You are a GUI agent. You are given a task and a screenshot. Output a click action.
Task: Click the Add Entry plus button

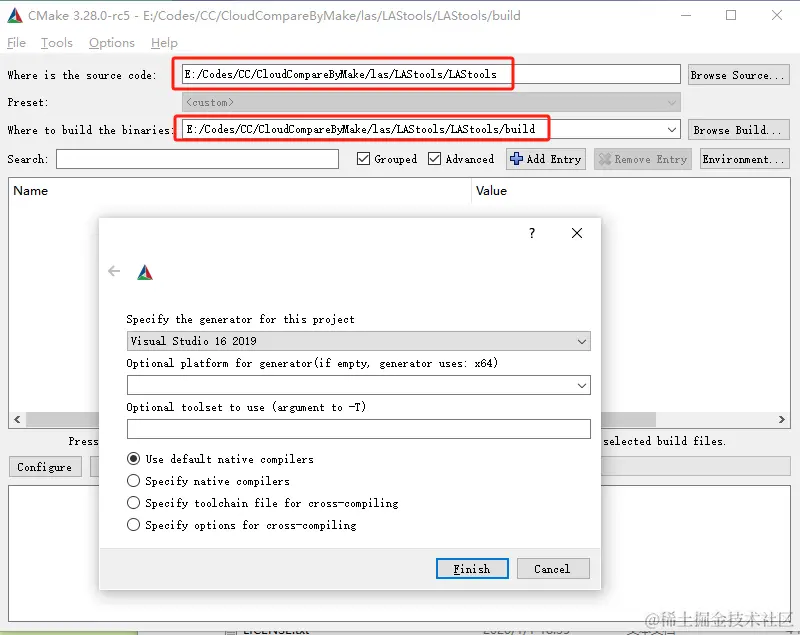pos(545,159)
